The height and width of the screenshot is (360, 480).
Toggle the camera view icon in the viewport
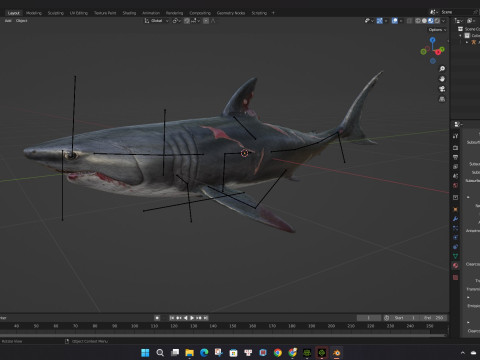click(442, 89)
